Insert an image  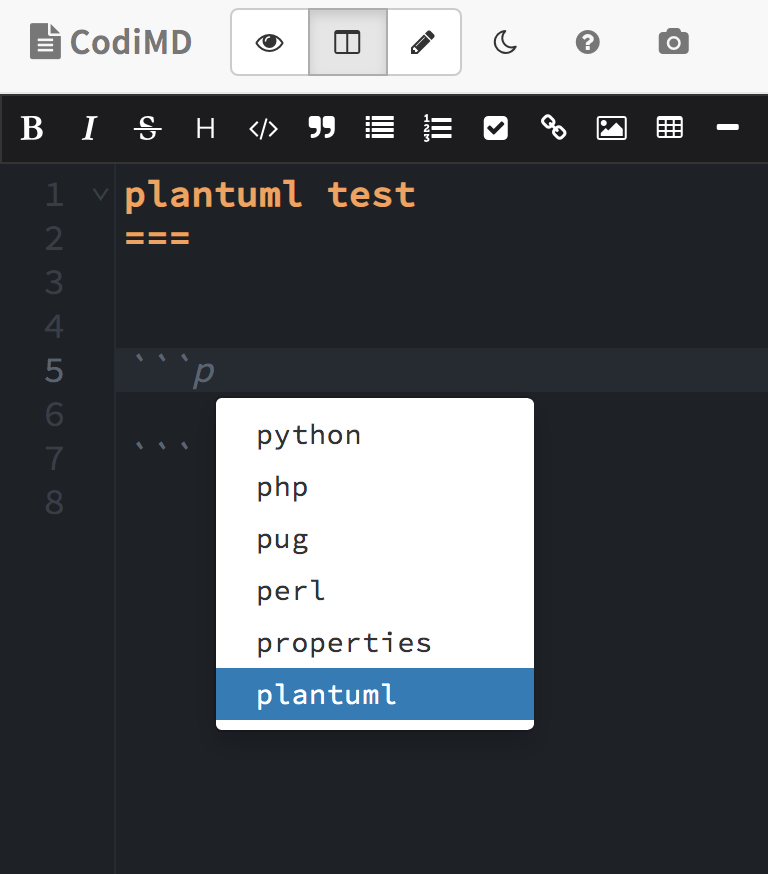[x=611, y=128]
